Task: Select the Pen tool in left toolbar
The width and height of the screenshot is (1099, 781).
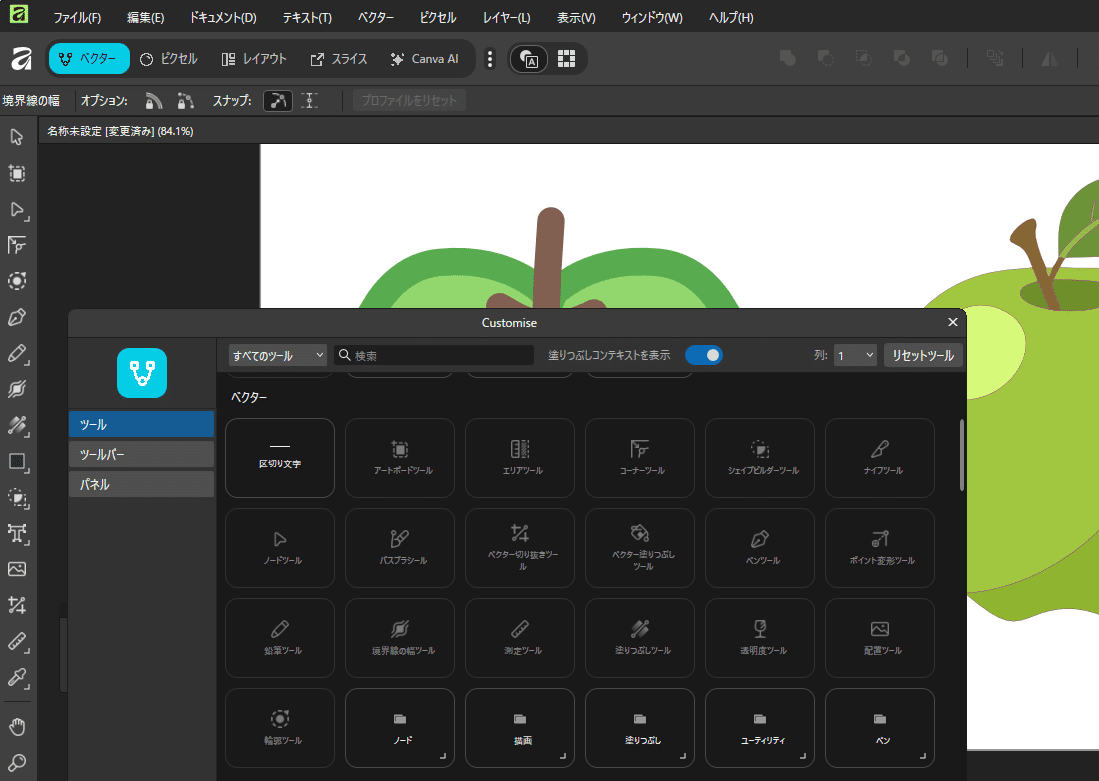Action: (x=17, y=317)
